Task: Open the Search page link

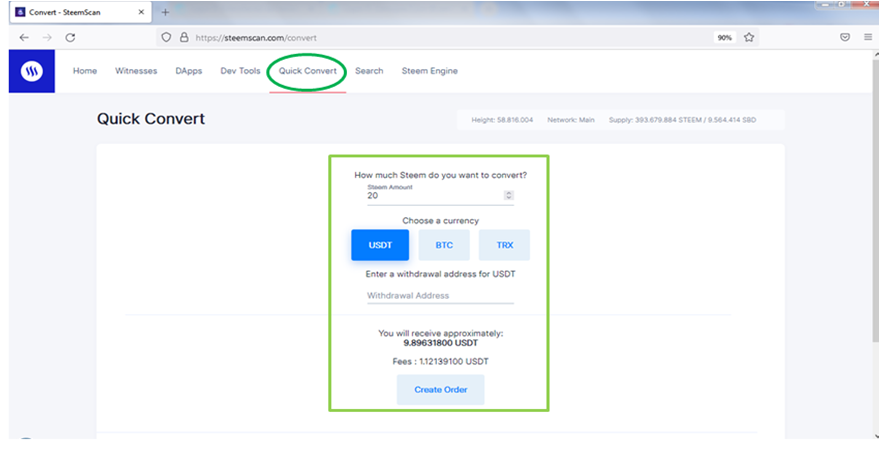Action: coord(369,71)
